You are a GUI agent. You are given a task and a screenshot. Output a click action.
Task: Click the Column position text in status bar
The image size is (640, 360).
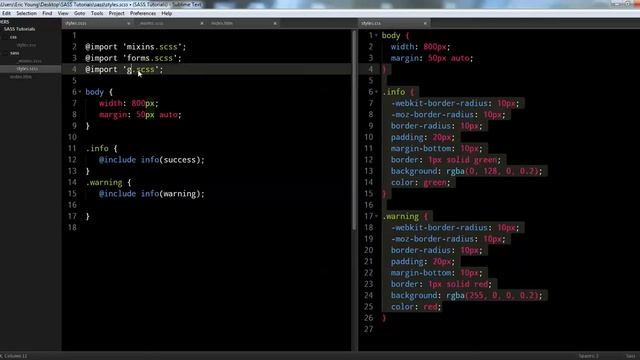[x=15, y=356]
